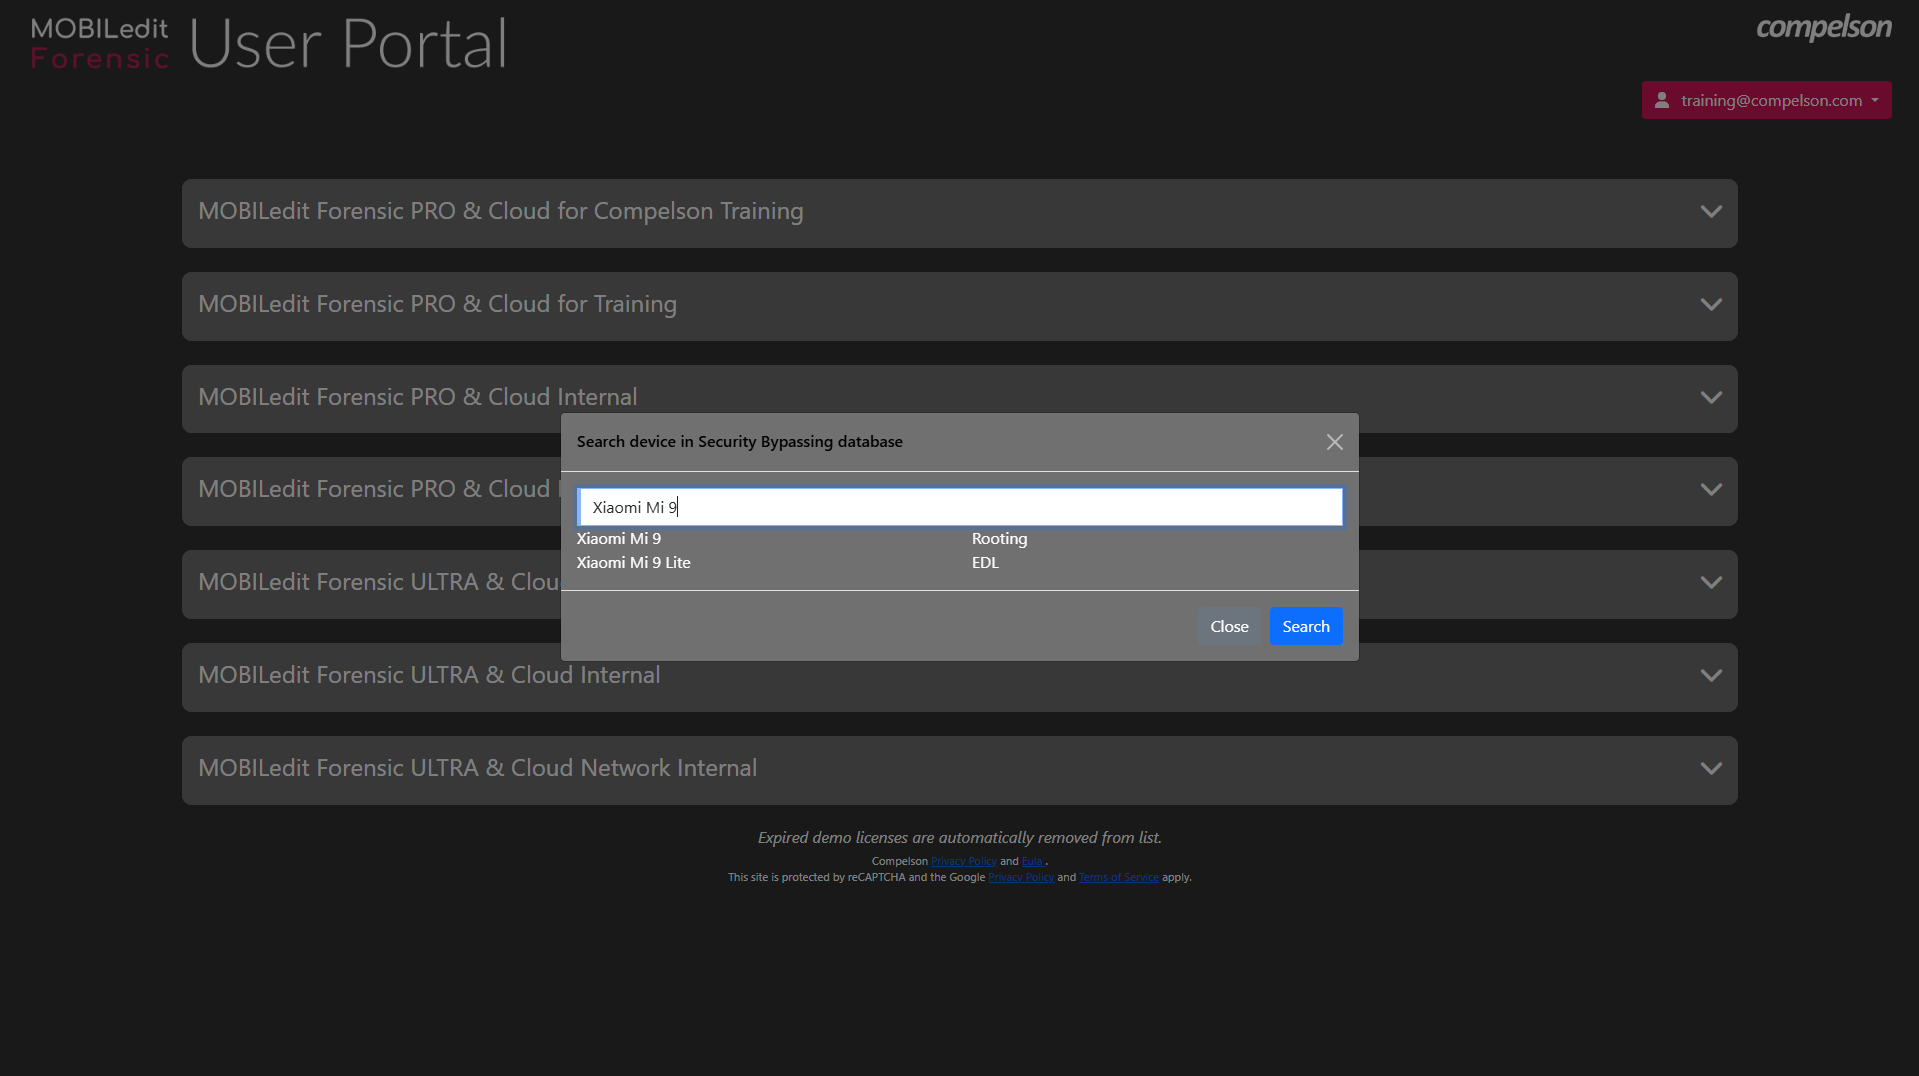Open the Compelson Privacy Policy link
This screenshot has width=1919, height=1076.
(963, 862)
